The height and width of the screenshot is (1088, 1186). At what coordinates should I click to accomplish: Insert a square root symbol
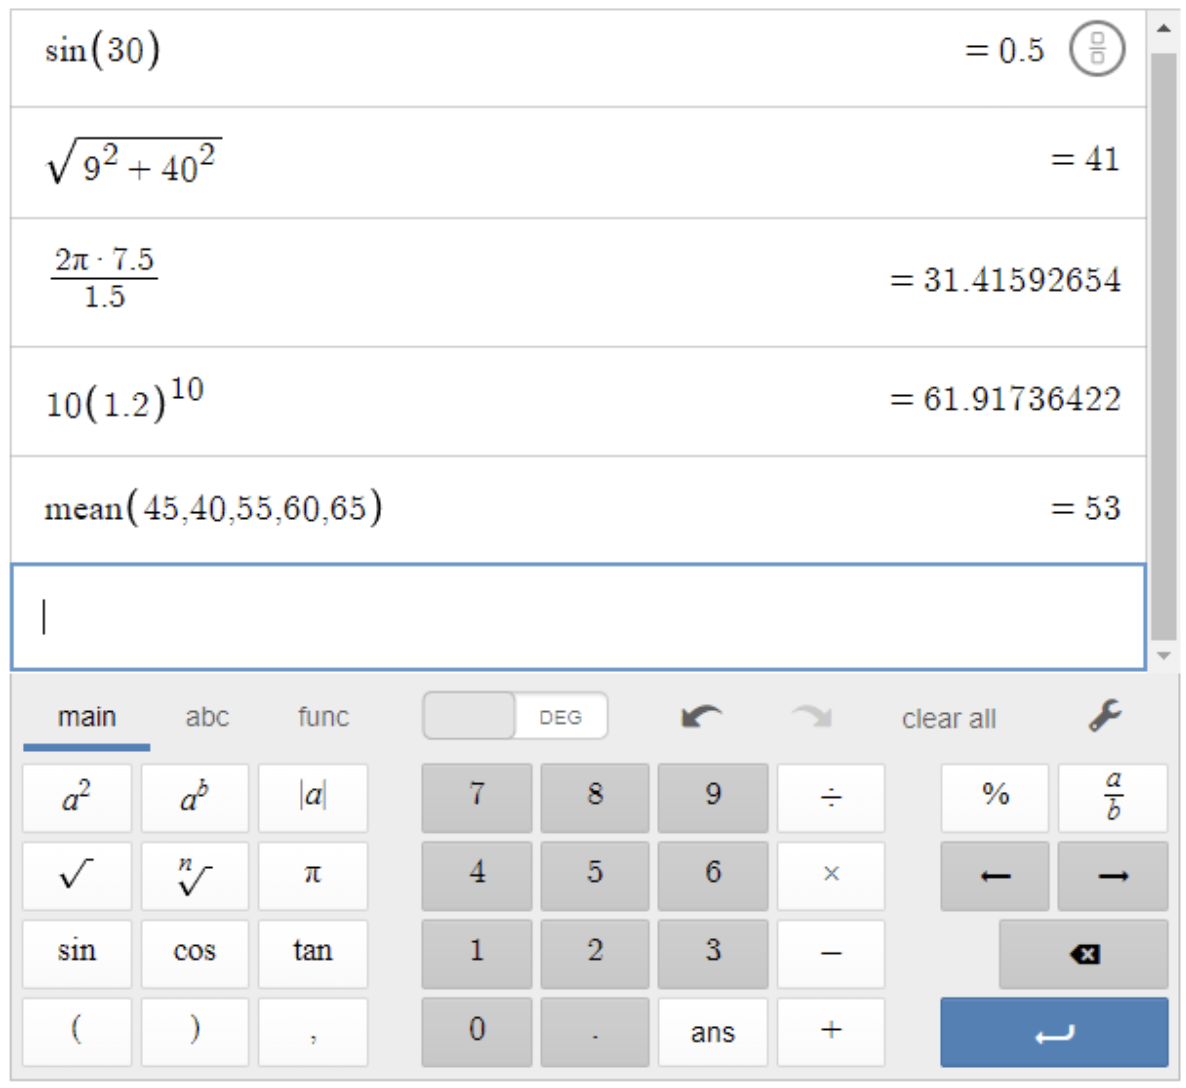coord(77,876)
